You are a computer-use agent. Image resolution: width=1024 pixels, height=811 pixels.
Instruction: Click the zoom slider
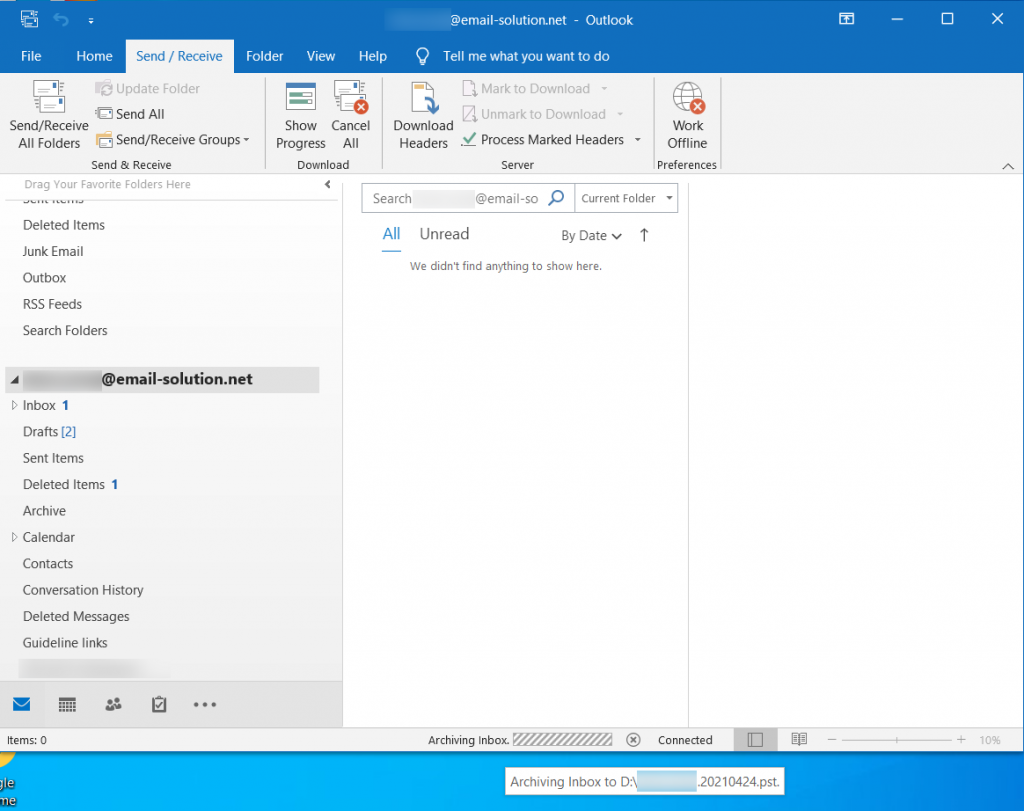tap(897, 740)
